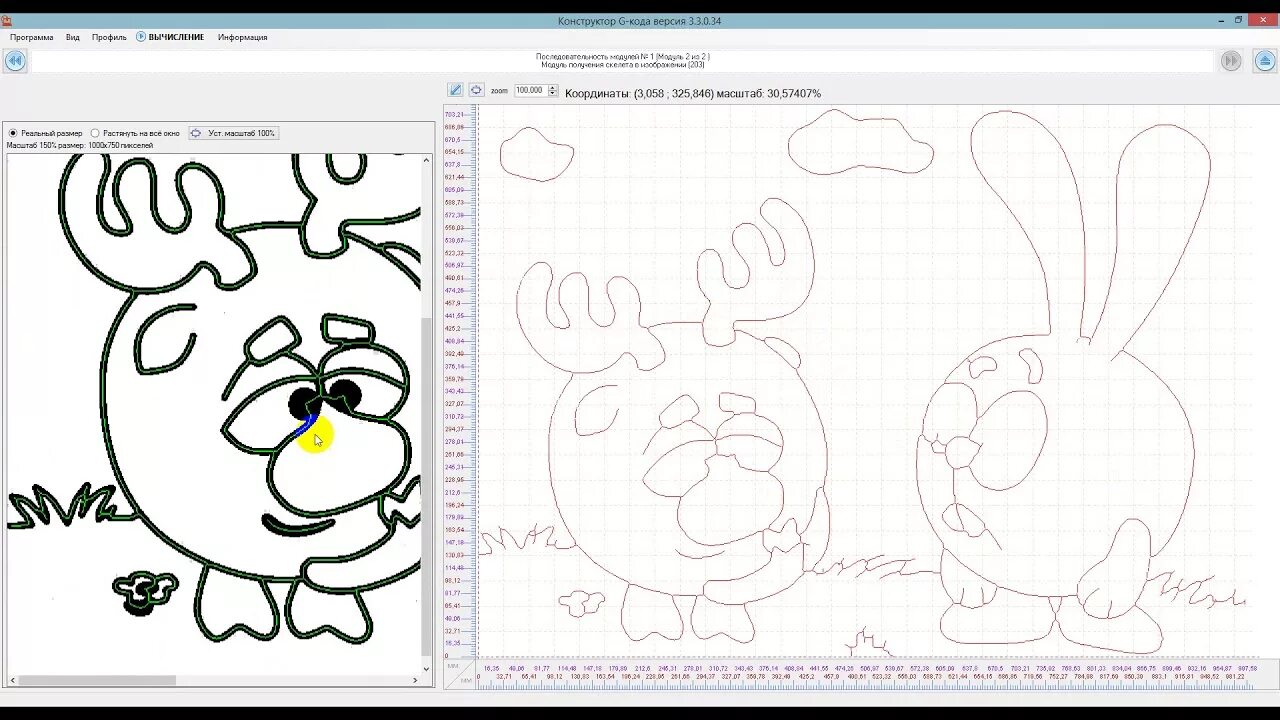The image size is (1280, 720).
Task: Click the application icon in title bar
Action: [7, 20]
